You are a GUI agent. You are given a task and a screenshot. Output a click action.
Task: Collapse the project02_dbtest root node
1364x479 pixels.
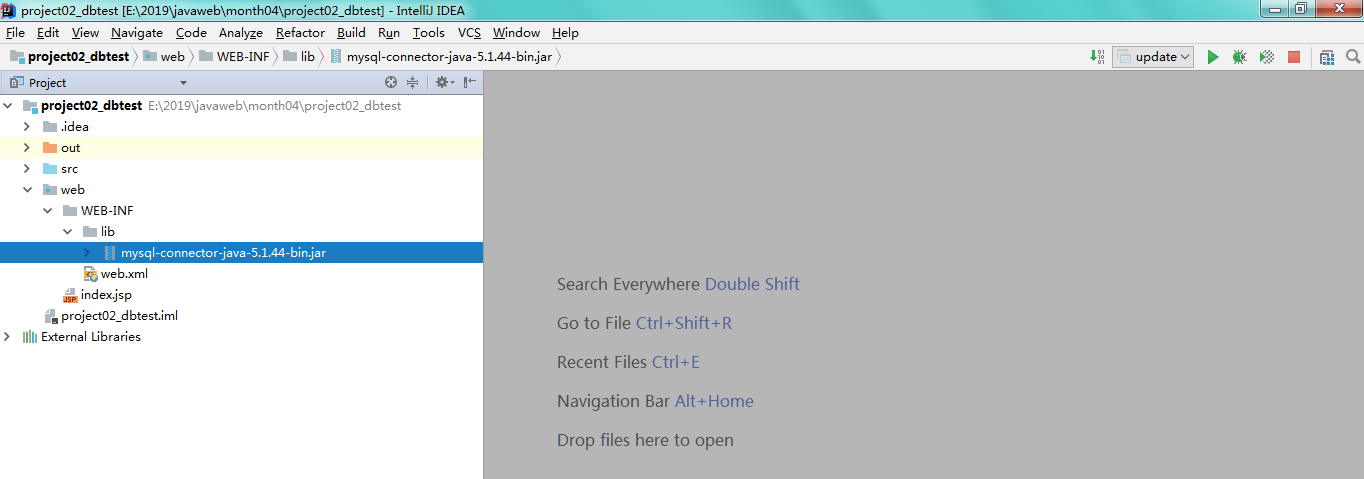[x=8, y=105]
